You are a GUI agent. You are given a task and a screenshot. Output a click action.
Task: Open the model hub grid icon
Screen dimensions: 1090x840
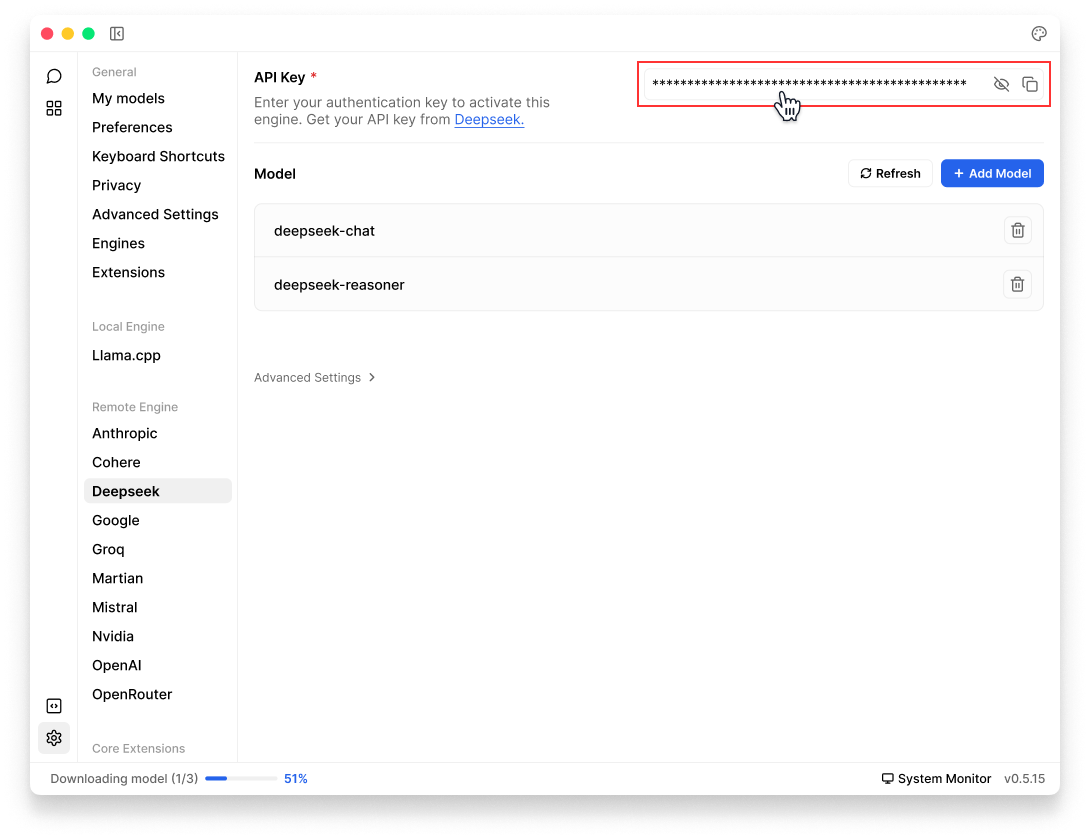[54, 108]
